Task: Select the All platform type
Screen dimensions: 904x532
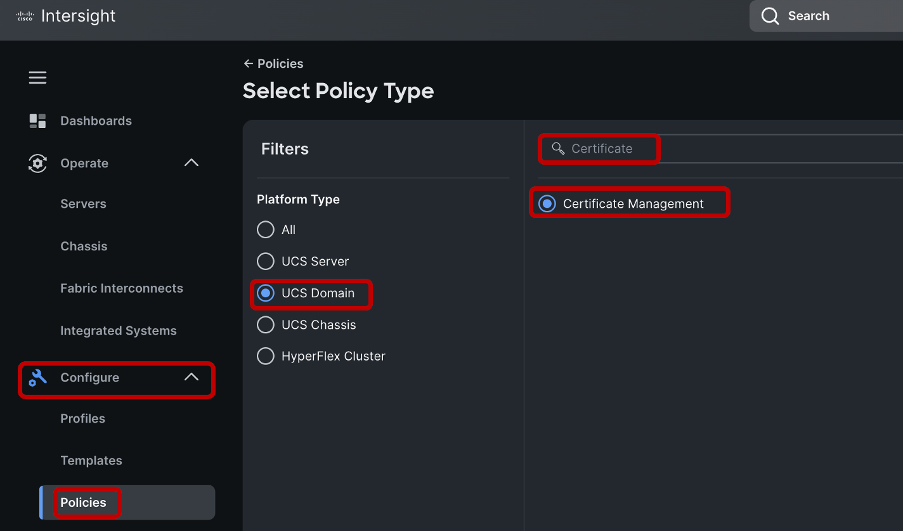Action: 266,229
